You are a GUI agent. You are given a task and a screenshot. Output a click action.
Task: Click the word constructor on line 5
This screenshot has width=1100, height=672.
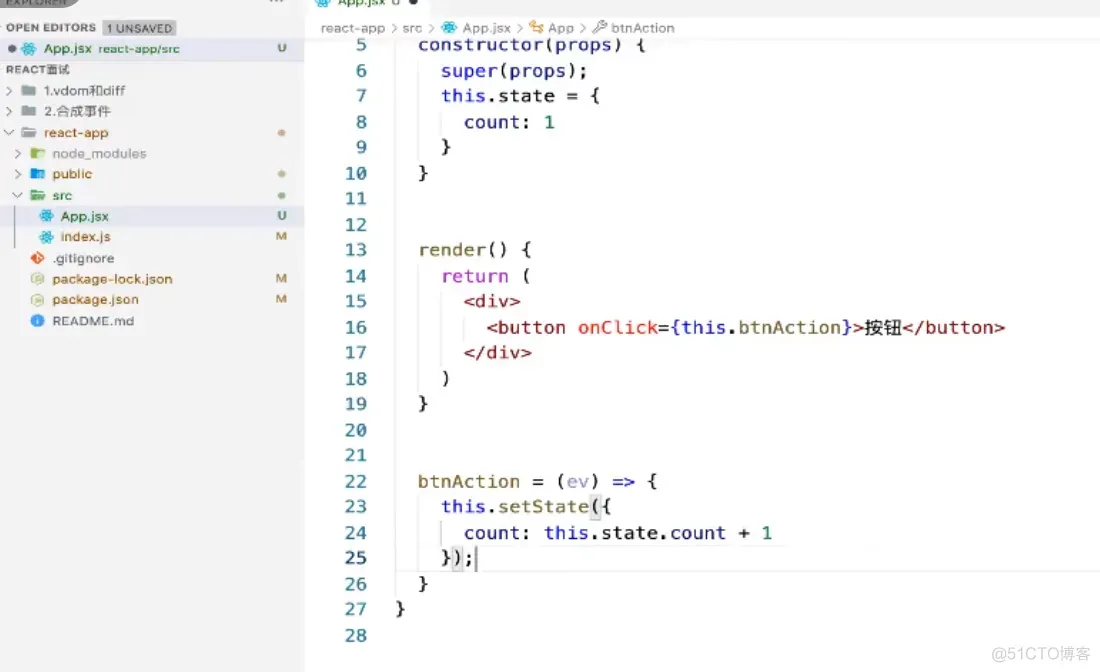pyautogui.click(x=481, y=45)
